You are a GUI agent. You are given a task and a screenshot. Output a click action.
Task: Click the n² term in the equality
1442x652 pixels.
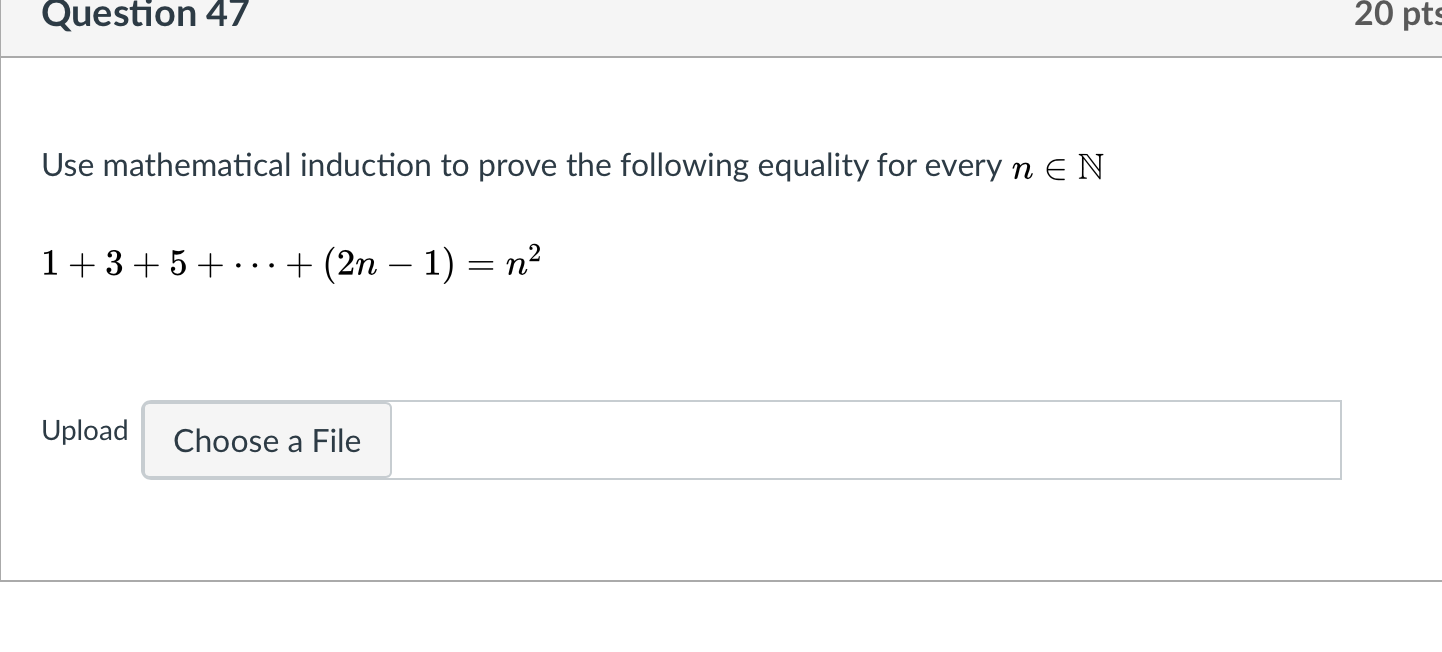point(524,262)
